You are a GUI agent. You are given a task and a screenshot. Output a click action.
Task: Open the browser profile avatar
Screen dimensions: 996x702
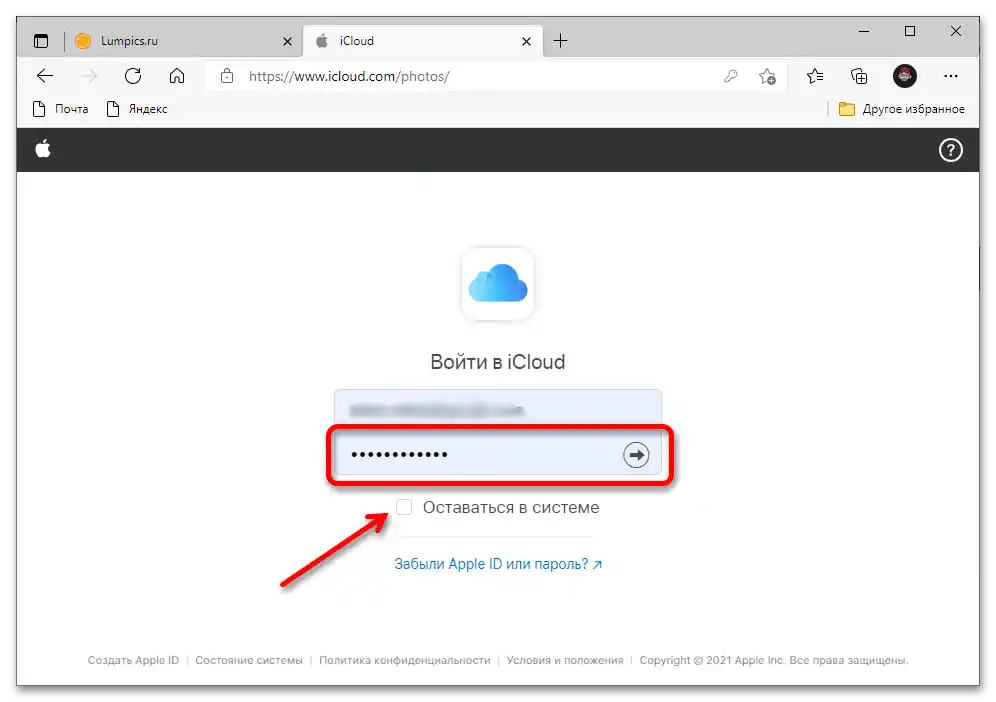905,76
